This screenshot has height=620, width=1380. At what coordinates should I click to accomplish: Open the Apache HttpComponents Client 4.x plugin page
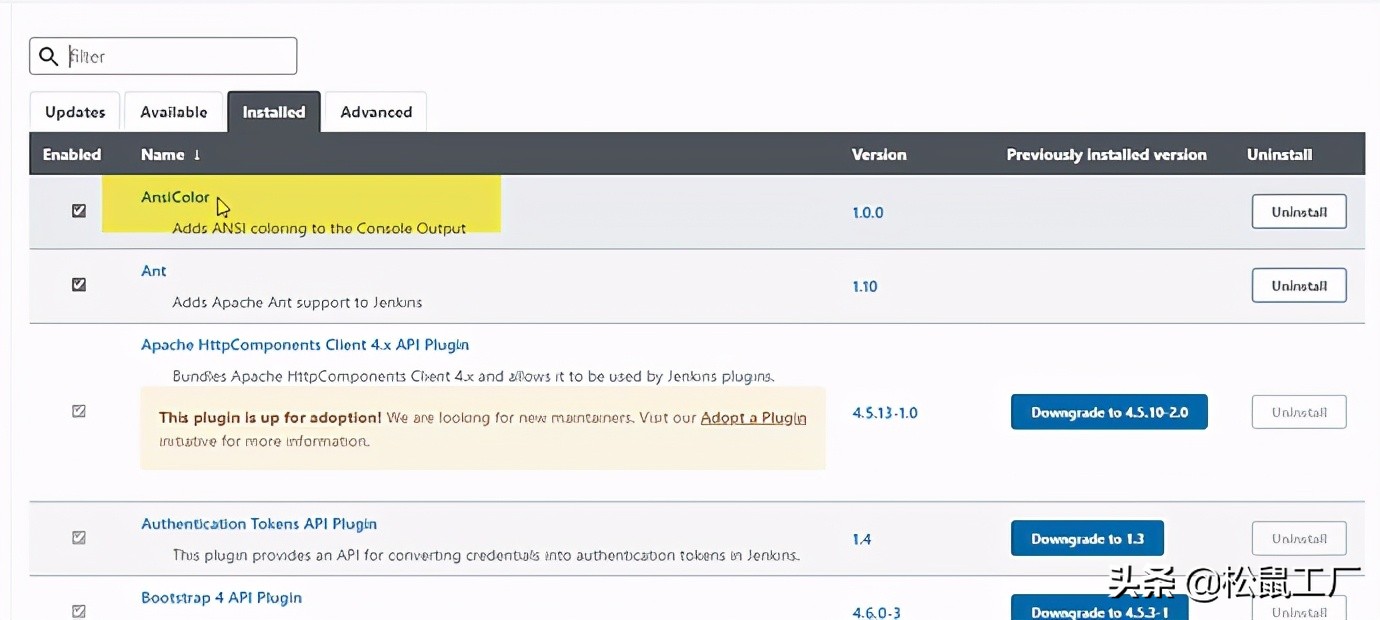[x=304, y=344]
